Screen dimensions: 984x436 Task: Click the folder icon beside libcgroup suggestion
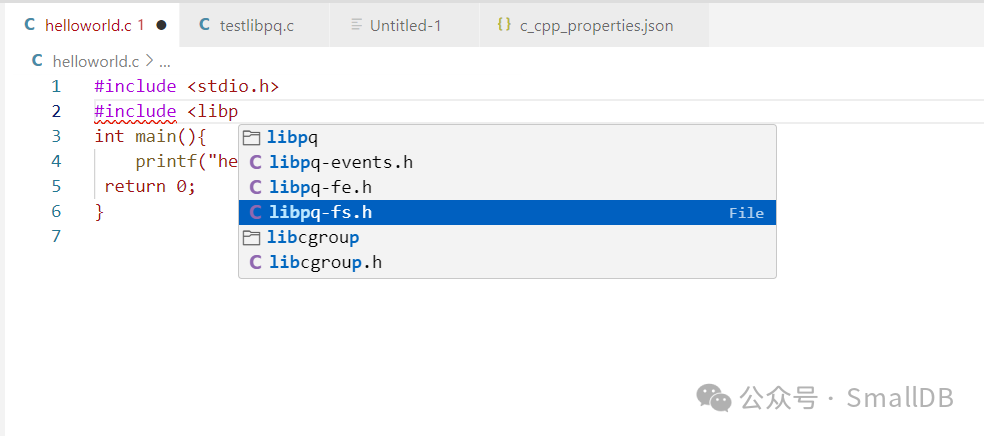tap(252, 238)
